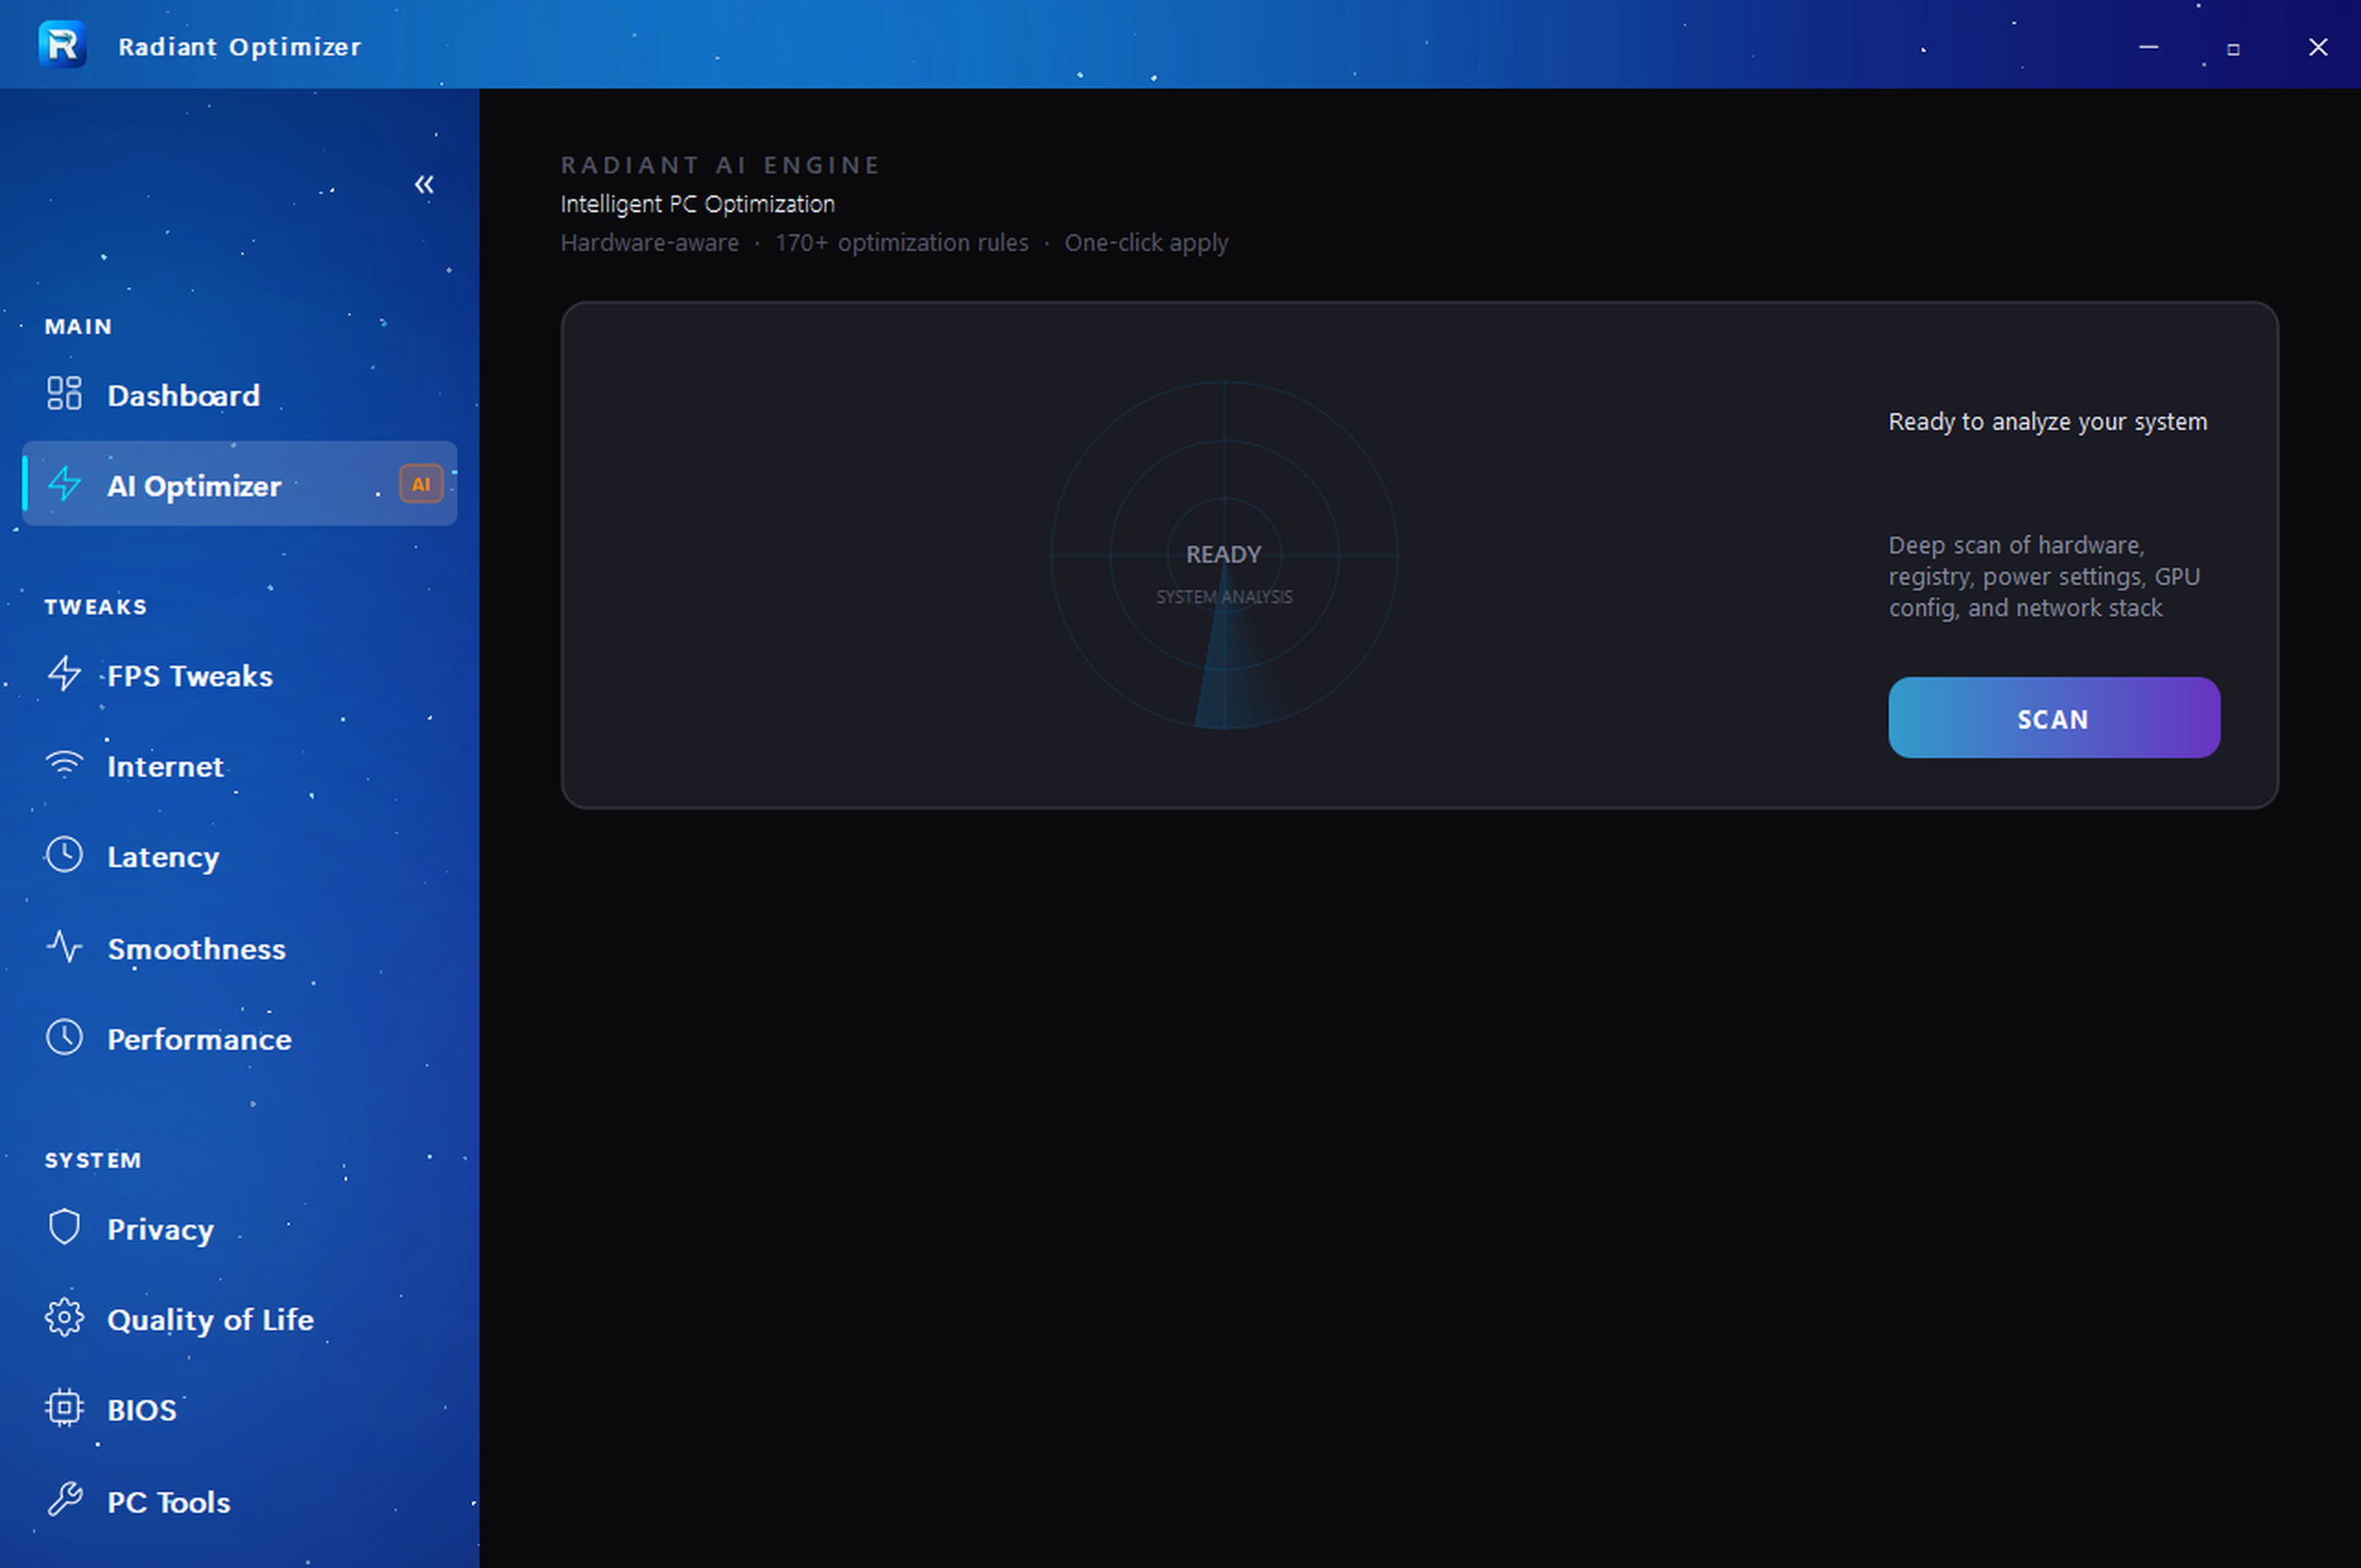Open the Dashboard grid icon

point(64,395)
